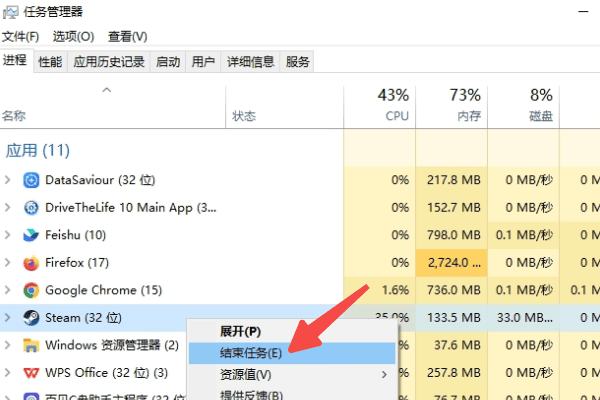This screenshot has width=600, height=400.
Task: Click the Feishu app icon
Action: point(31,235)
